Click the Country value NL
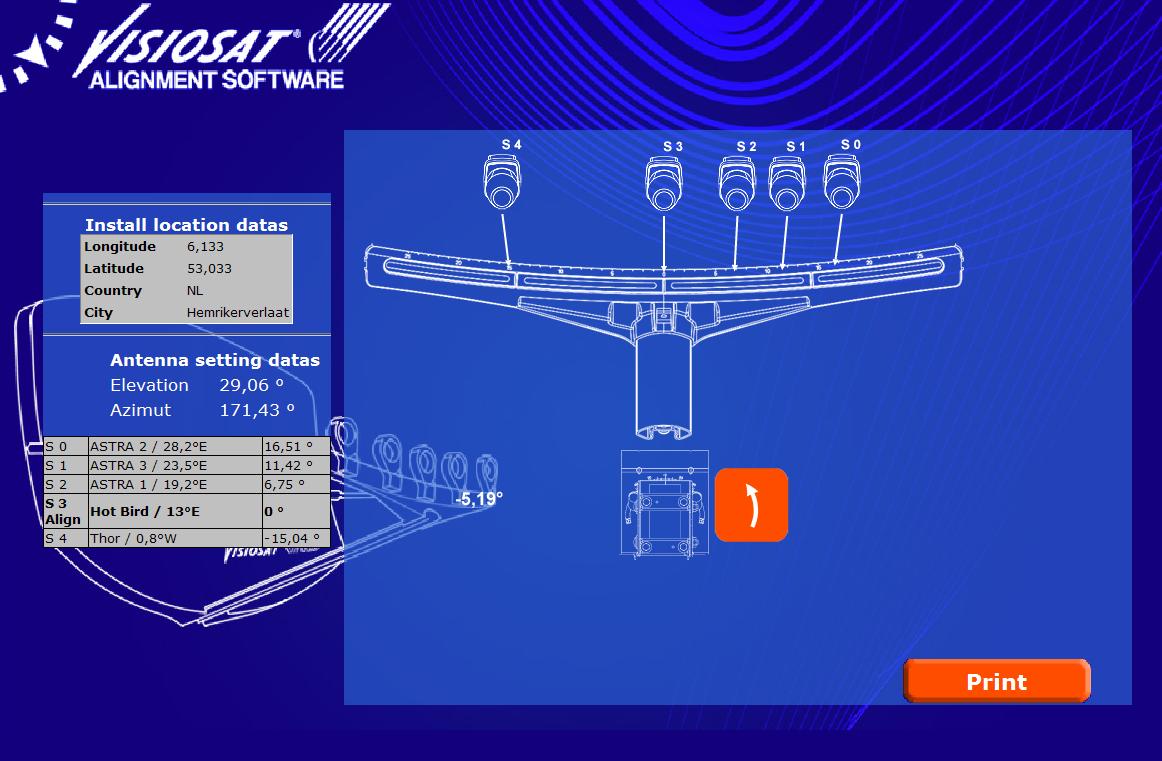This screenshot has width=1162, height=761. pyautogui.click(x=195, y=290)
